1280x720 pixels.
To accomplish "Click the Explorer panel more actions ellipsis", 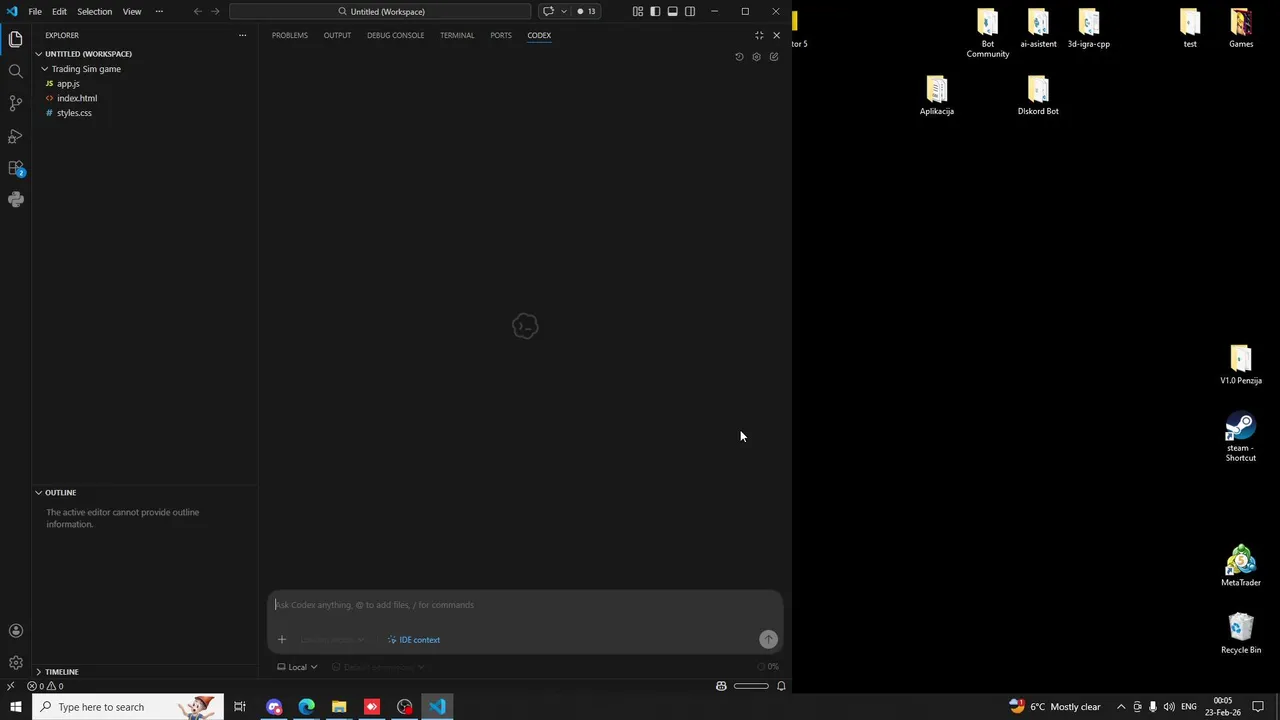I will (x=242, y=35).
